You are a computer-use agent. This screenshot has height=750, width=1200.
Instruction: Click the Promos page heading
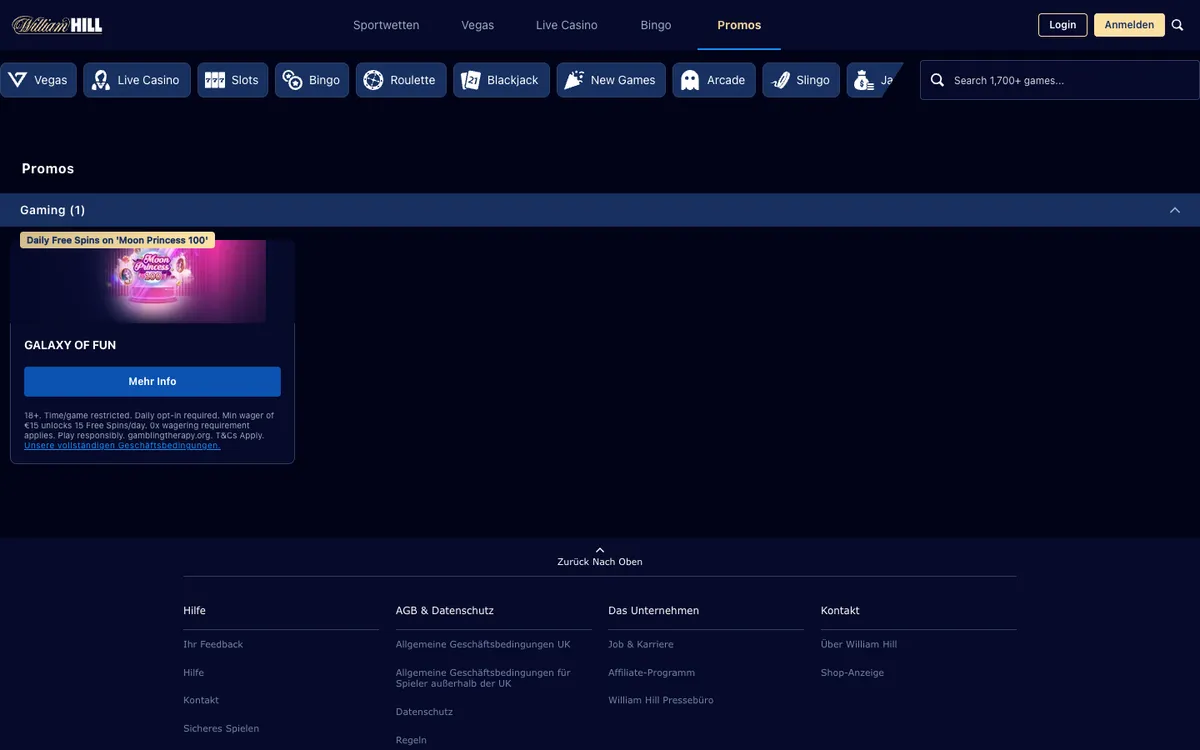point(48,169)
